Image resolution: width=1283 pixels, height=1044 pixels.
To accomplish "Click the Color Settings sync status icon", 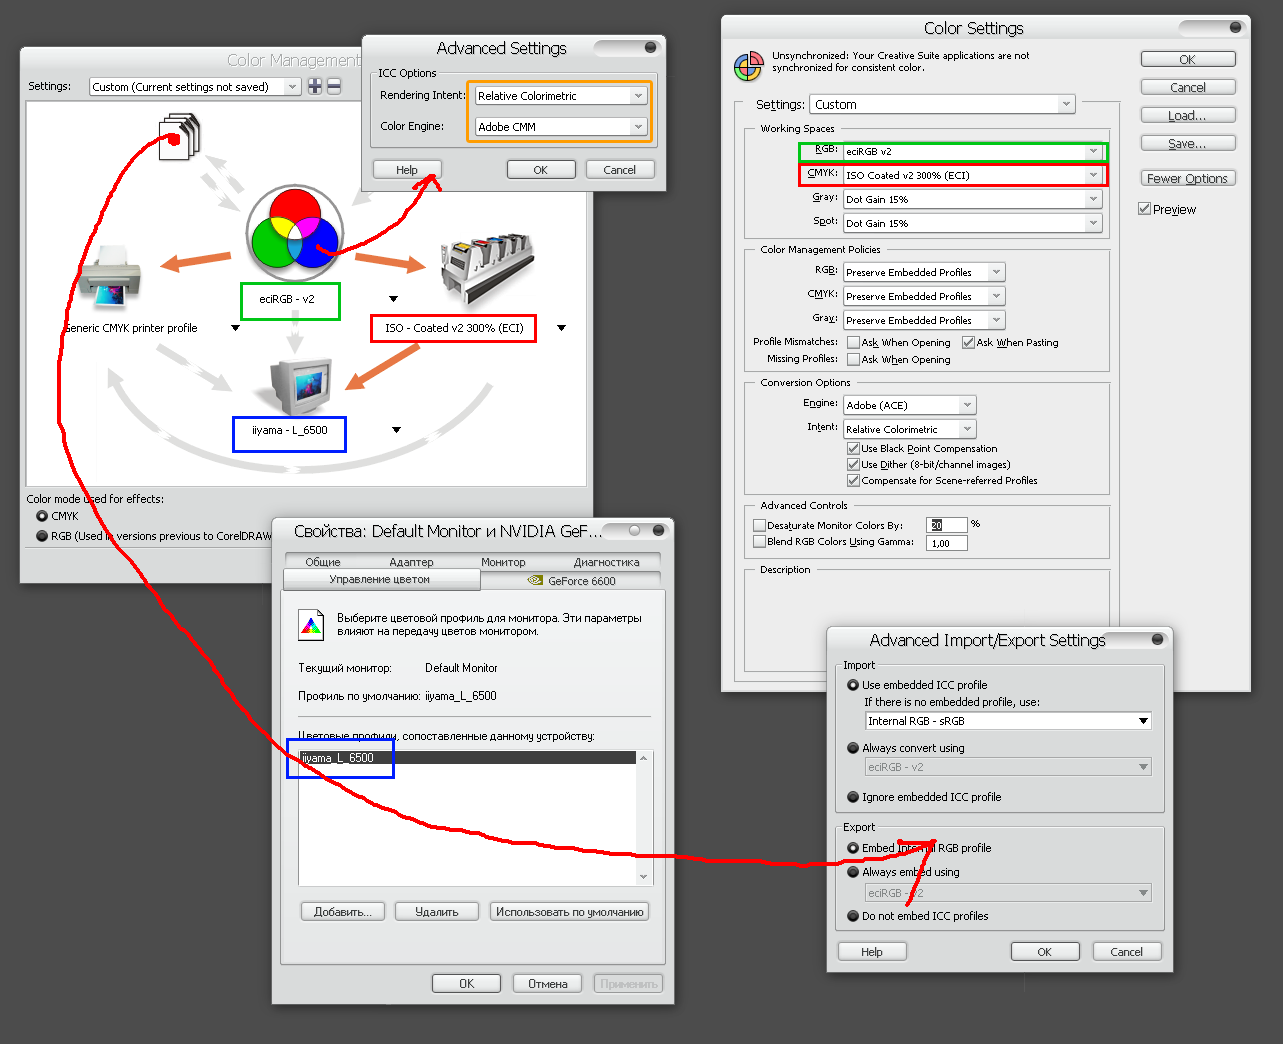I will 748,66.
